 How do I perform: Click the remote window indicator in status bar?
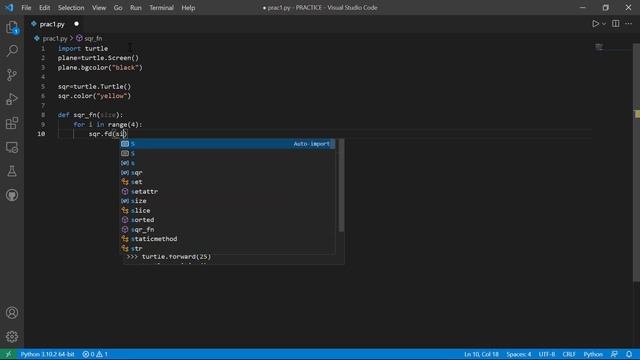pyautogui.click(x=8, y=354)
